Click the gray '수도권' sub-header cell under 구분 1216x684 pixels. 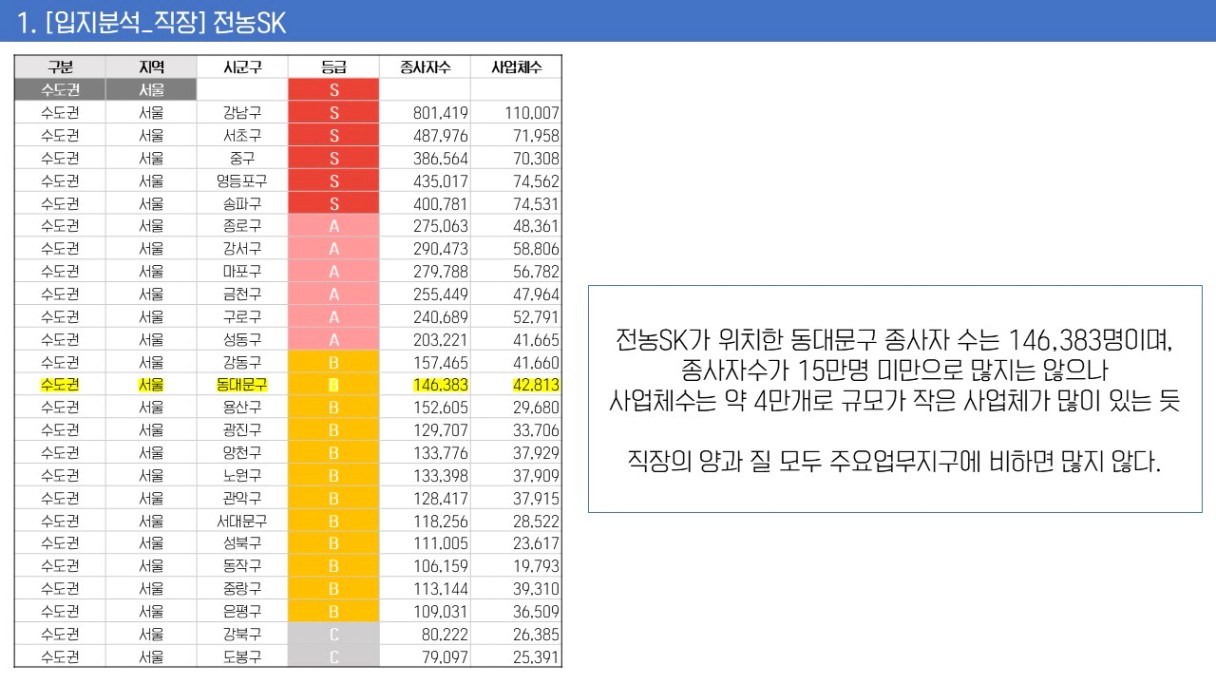60,90
